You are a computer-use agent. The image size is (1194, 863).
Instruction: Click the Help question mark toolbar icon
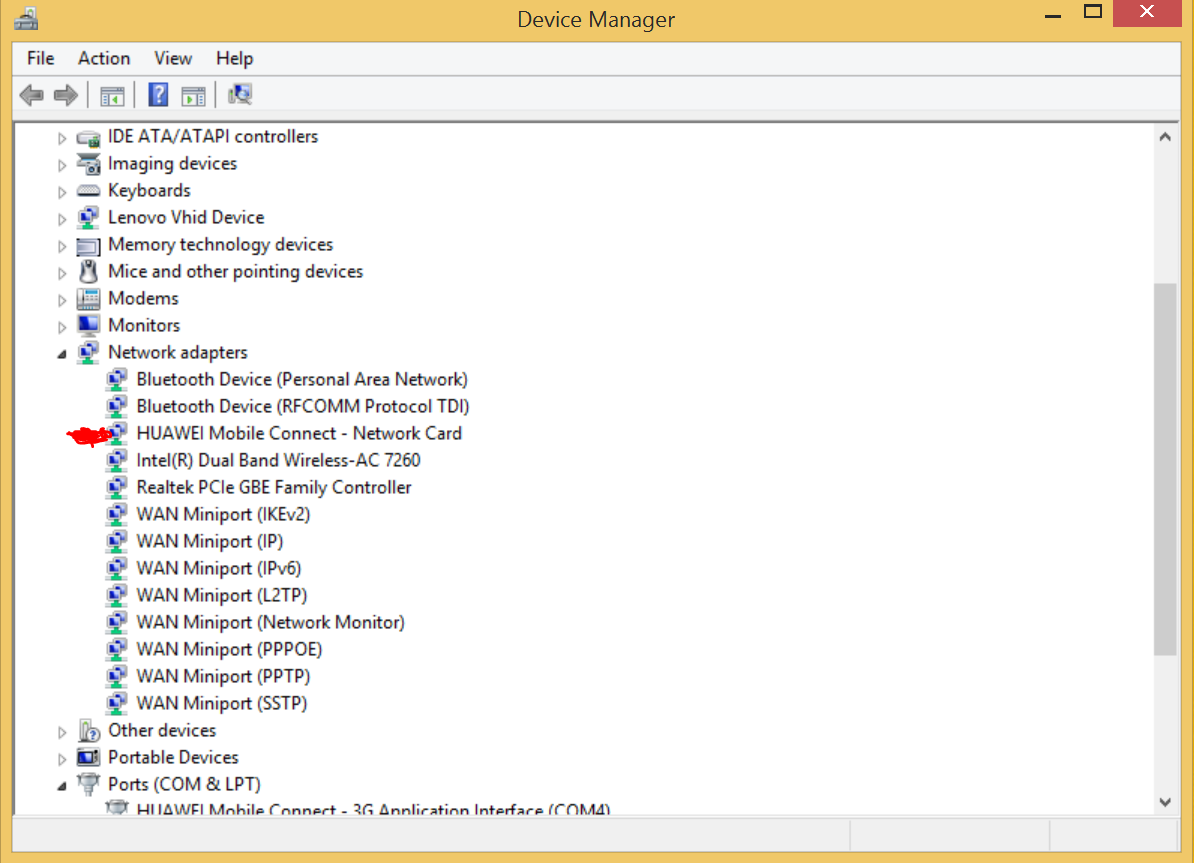158,95
